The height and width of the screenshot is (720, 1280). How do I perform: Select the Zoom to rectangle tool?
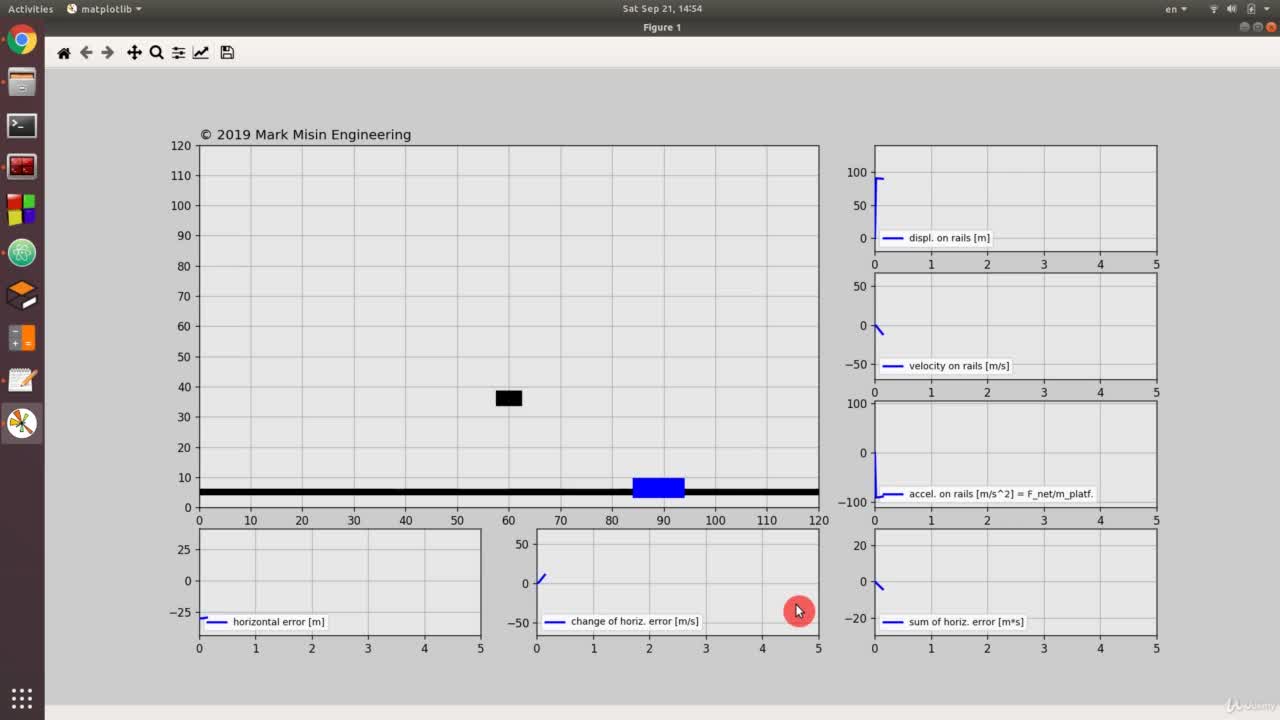[x=156, y=53]
